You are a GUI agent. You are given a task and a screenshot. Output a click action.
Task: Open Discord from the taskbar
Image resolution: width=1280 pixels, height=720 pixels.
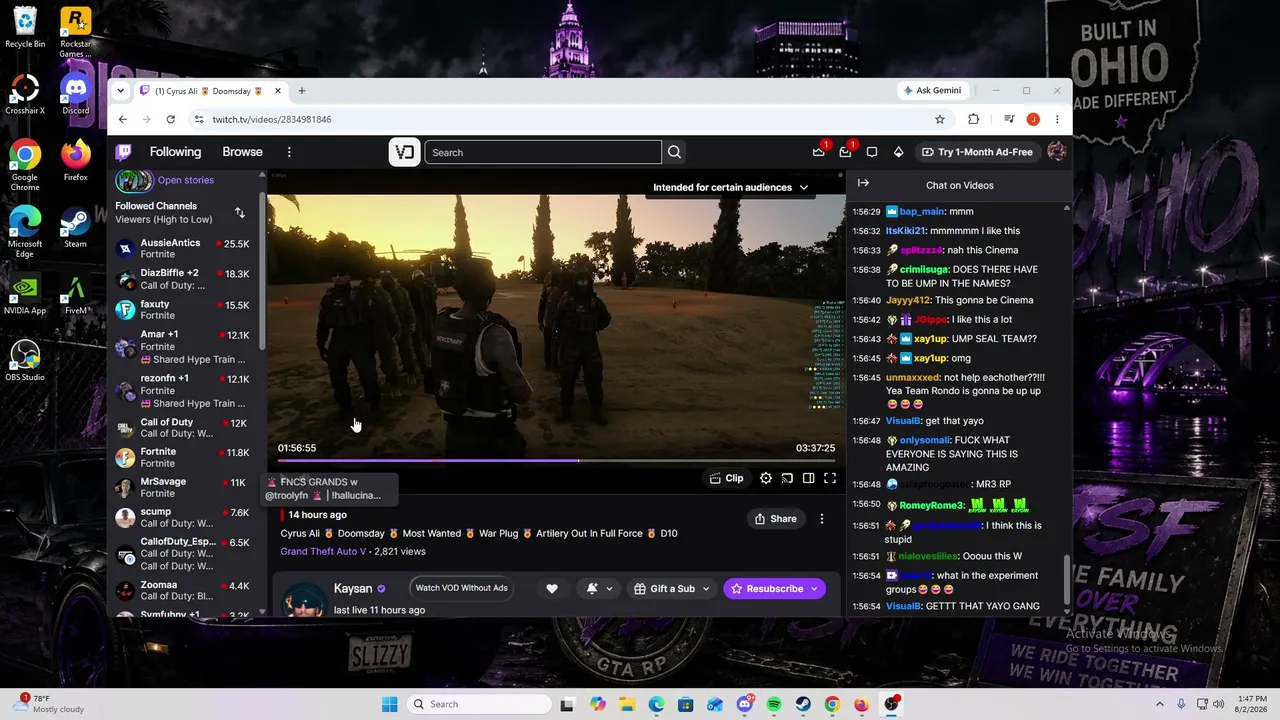click(x=745, y=704)
